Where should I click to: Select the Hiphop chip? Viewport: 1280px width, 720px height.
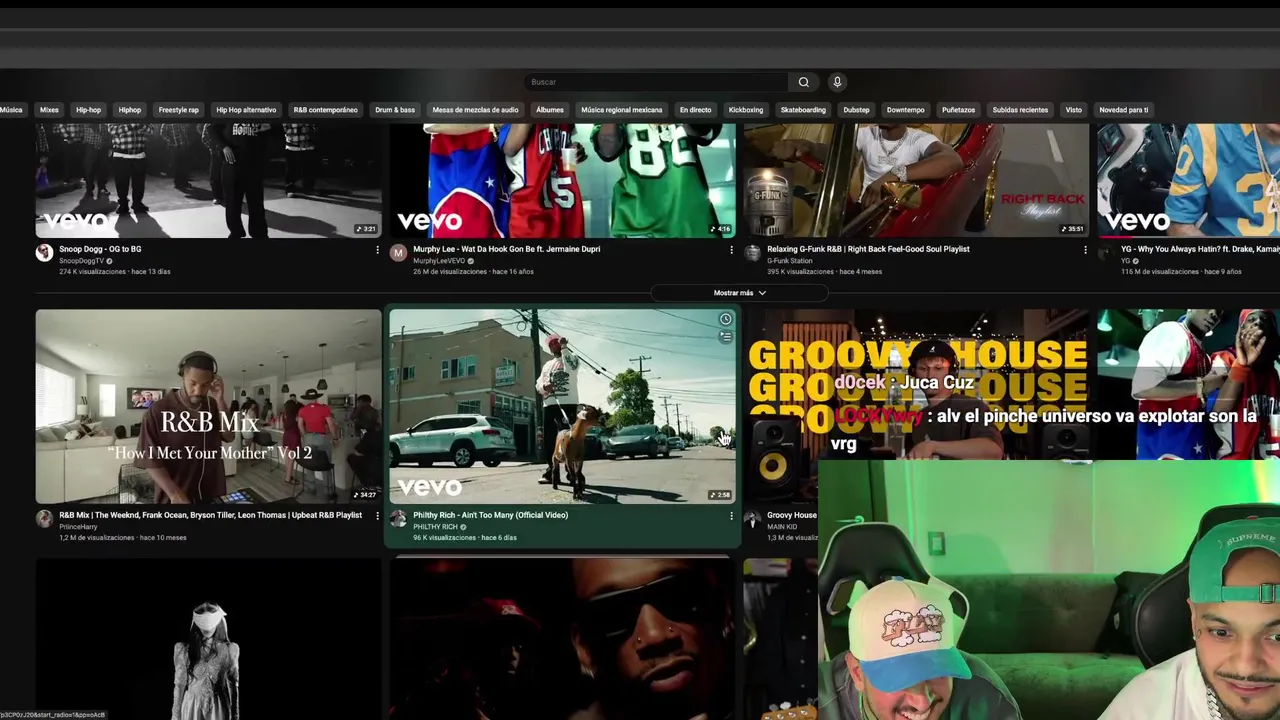point(130,110)
